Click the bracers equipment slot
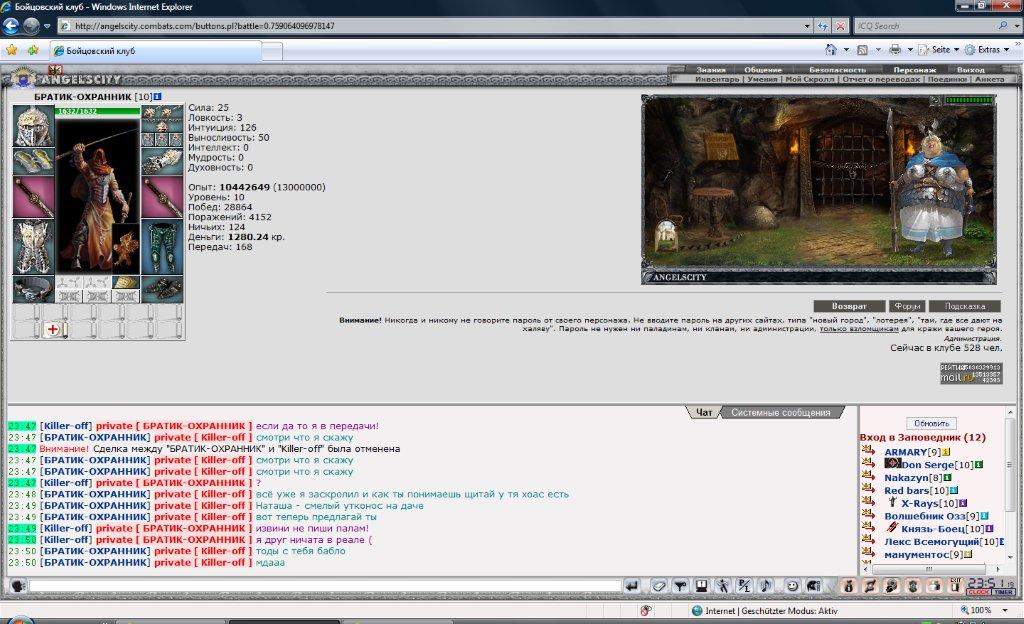The width and height of the screenshot is (1024, 624). (33, 161)
